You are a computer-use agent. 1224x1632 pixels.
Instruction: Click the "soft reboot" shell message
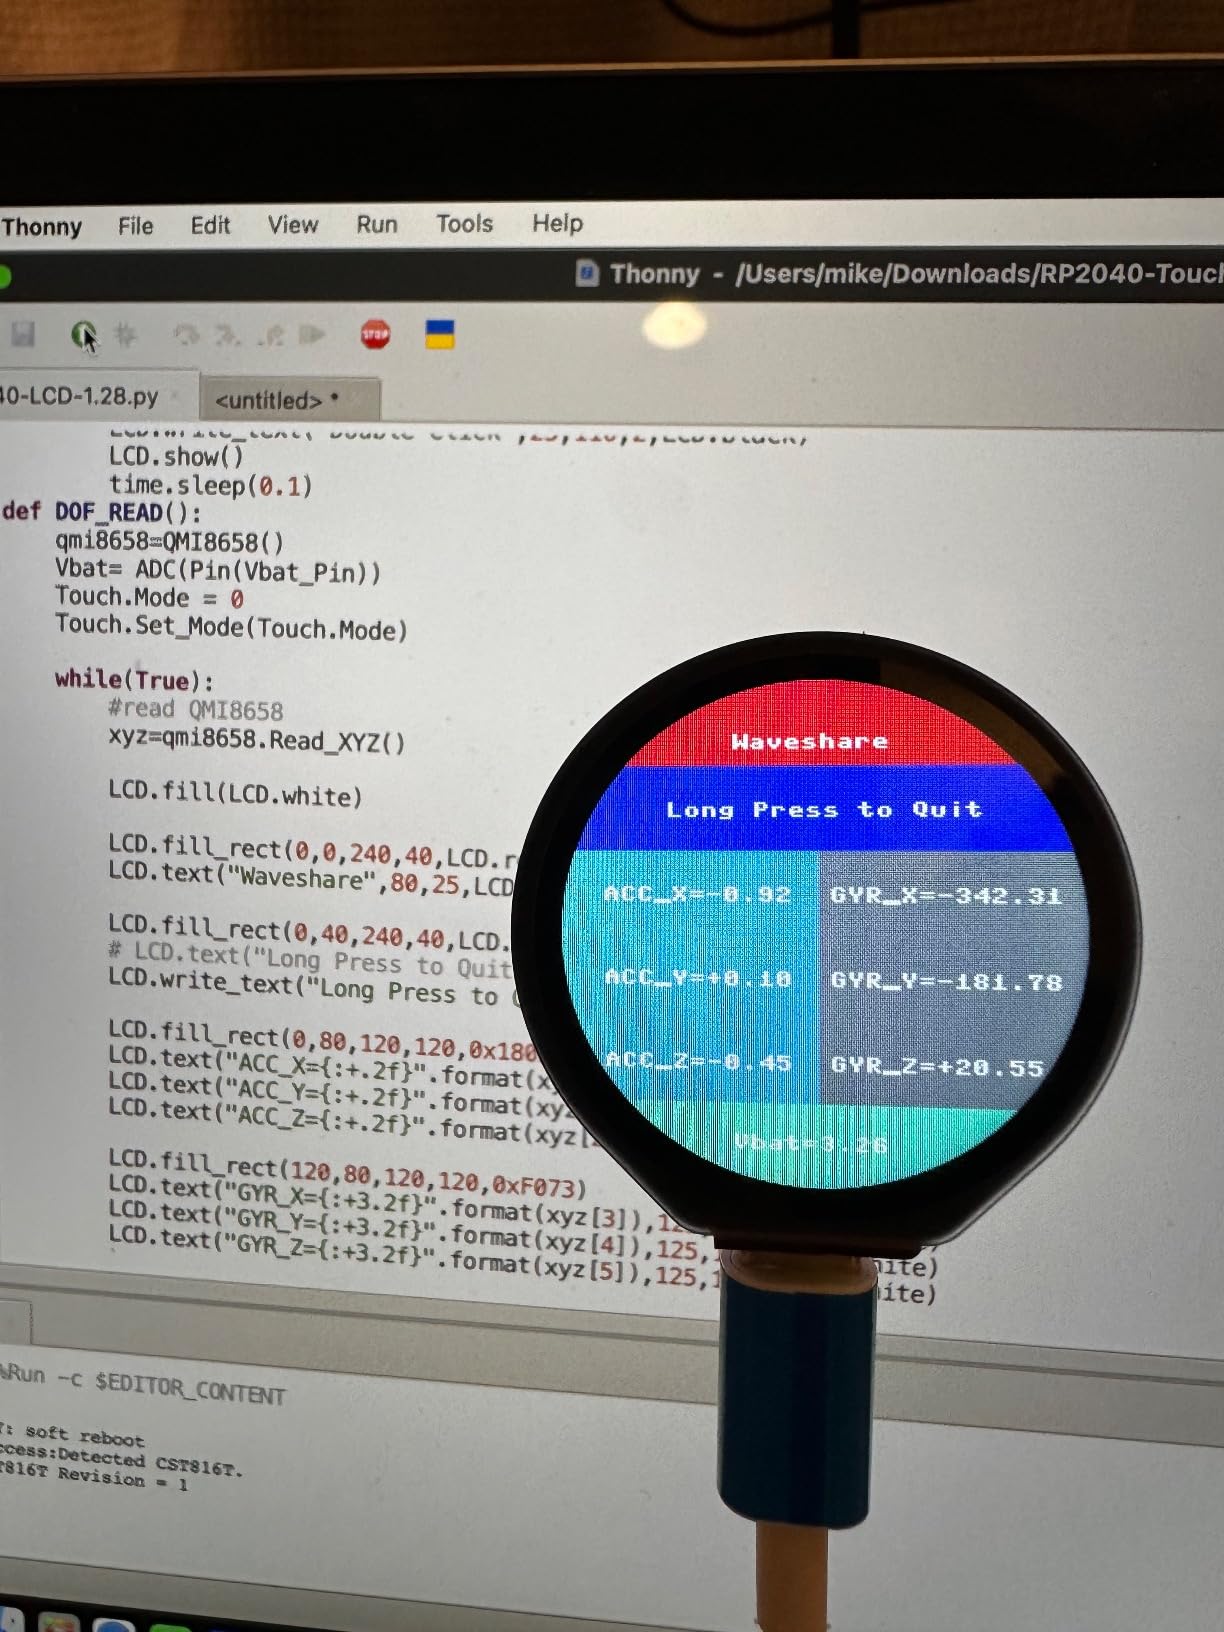tap(85, 1436)
